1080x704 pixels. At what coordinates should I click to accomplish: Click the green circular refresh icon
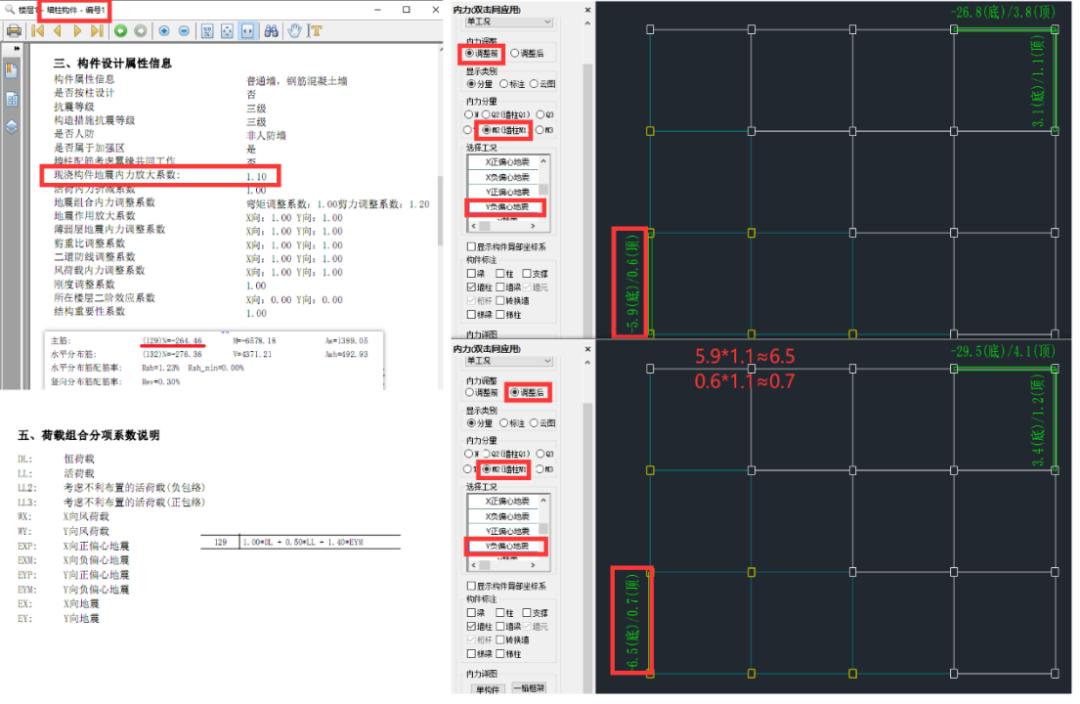tap(120, 31)
